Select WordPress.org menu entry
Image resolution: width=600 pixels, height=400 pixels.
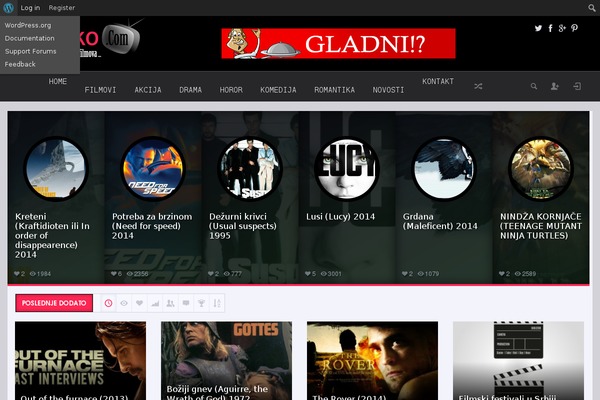tap(28, 25)
